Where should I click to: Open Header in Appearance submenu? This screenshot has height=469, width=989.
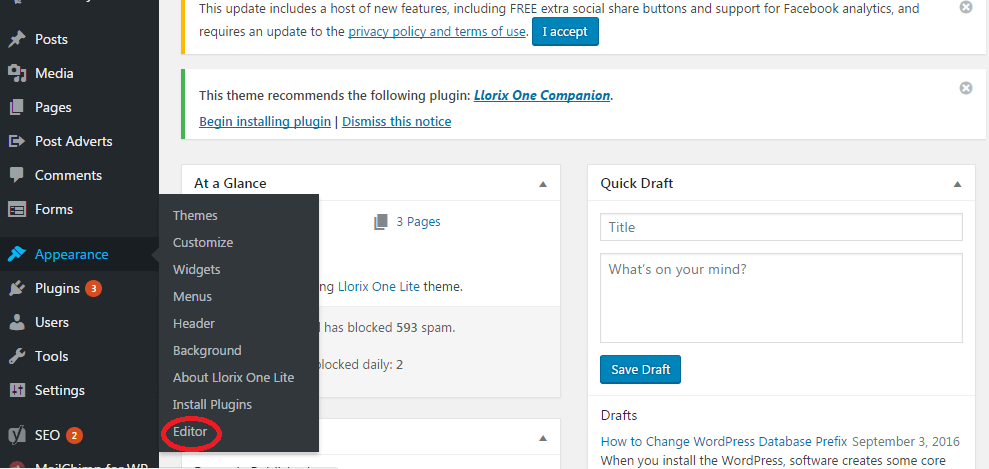click(194, 323)
